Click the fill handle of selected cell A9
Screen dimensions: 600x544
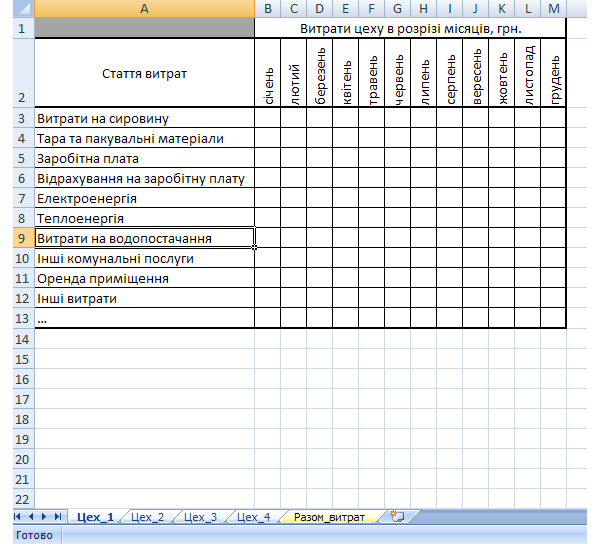[254, 248]
